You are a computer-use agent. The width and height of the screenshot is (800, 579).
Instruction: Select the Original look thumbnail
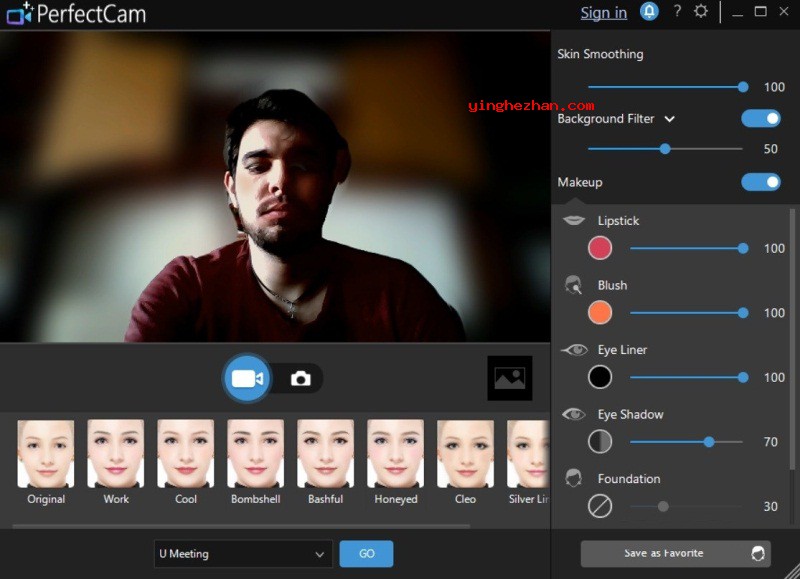(x=46, y=454)
